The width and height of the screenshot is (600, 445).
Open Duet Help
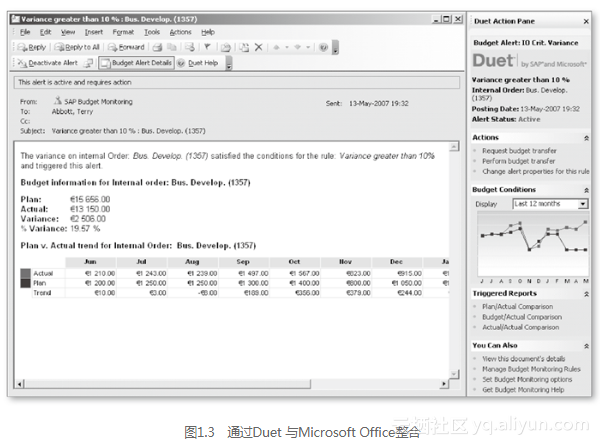click(198, 63)
